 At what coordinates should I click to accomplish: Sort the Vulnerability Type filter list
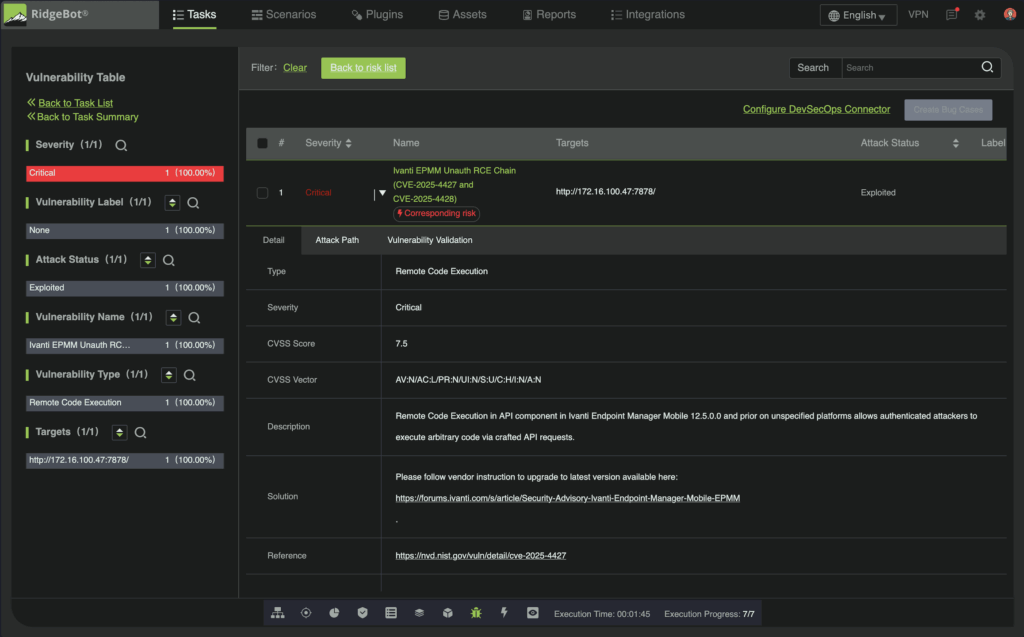[x=168, y=375]
